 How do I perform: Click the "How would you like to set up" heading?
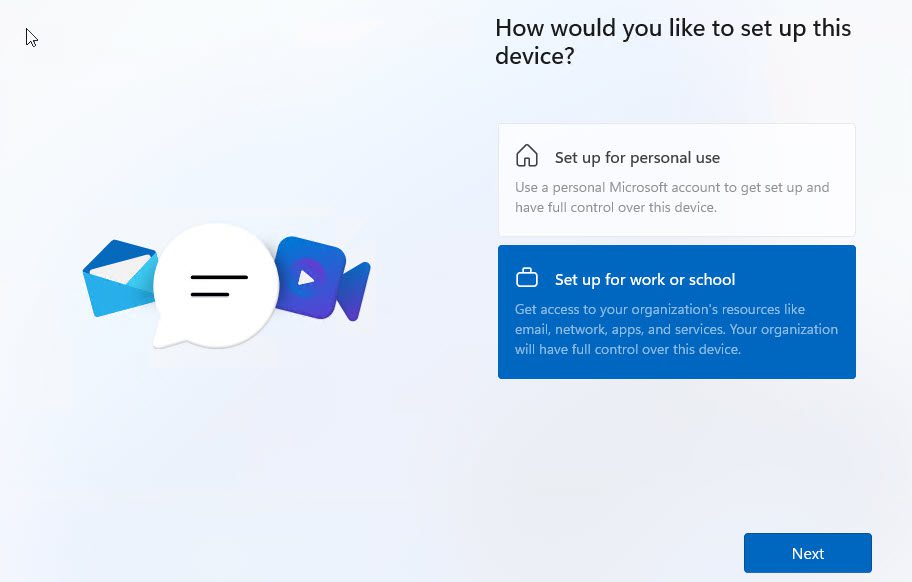tap(672, 28)
